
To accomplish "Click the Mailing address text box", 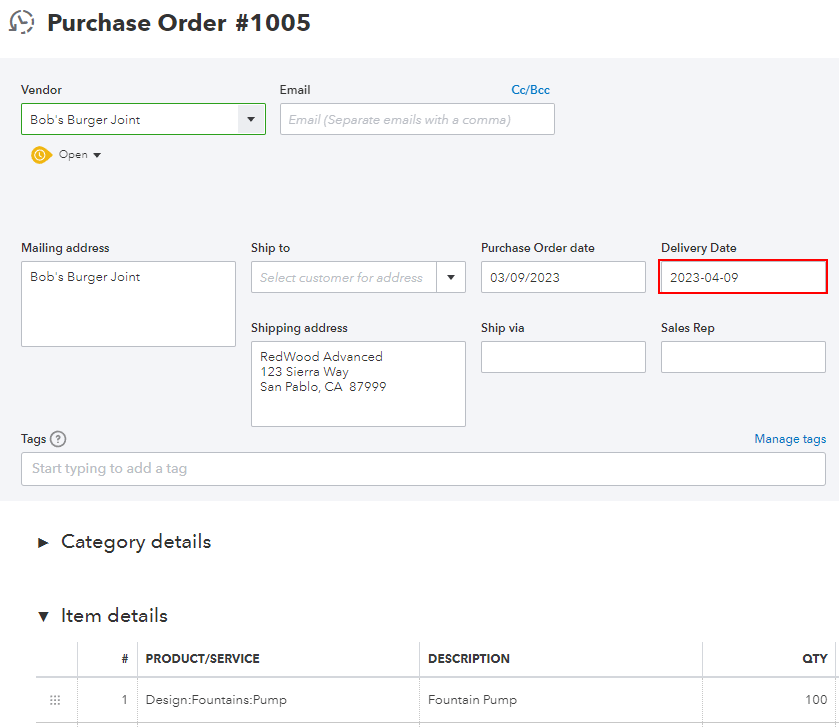I will pos(128,304).
